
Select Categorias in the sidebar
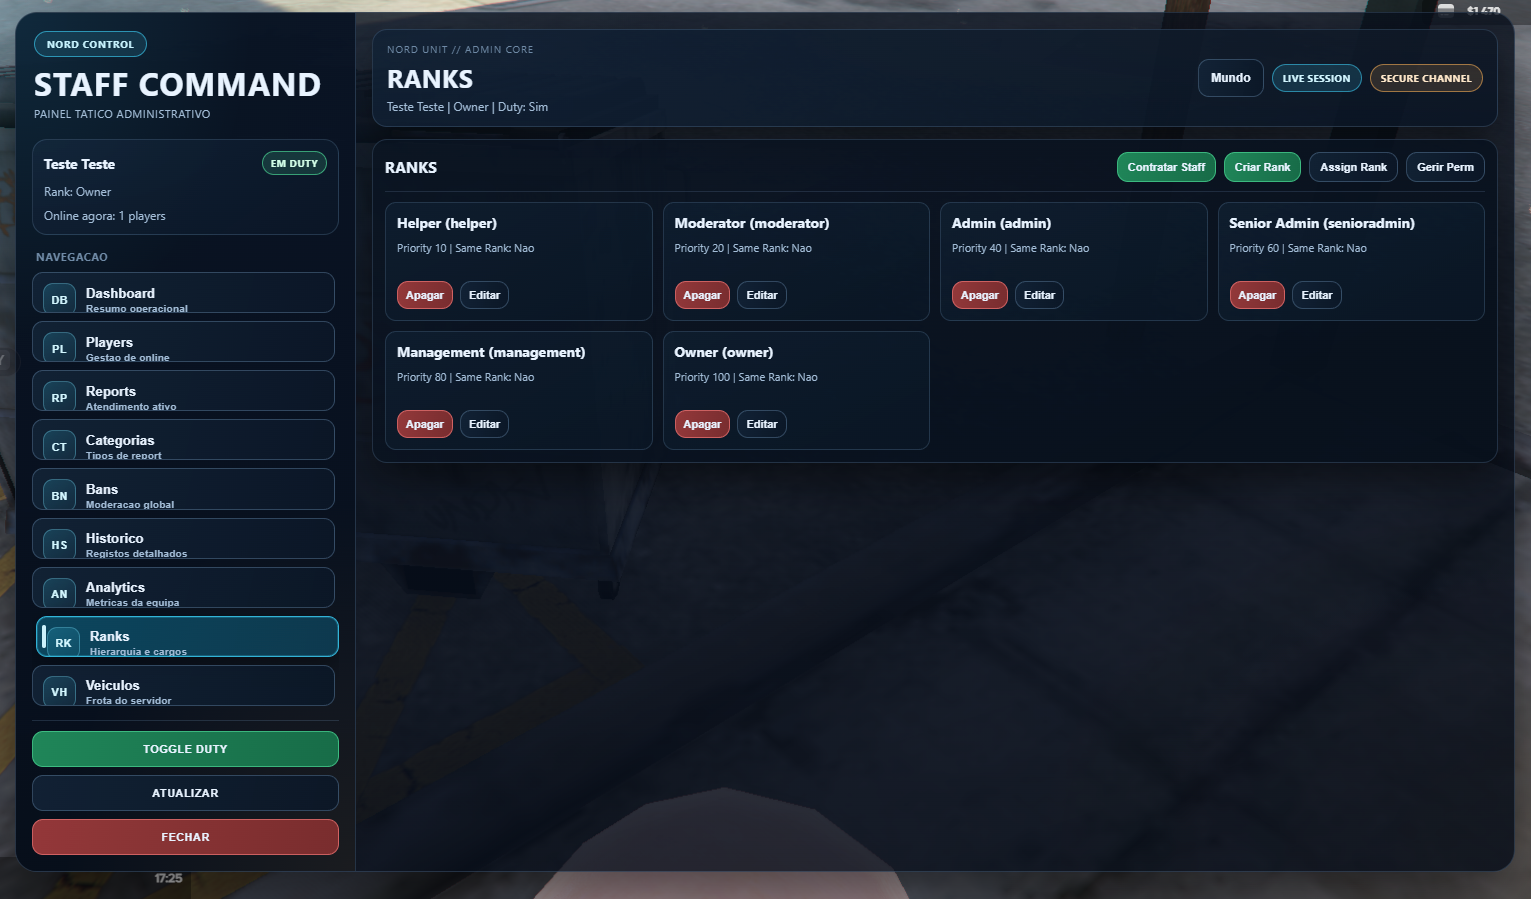point(183,440)
